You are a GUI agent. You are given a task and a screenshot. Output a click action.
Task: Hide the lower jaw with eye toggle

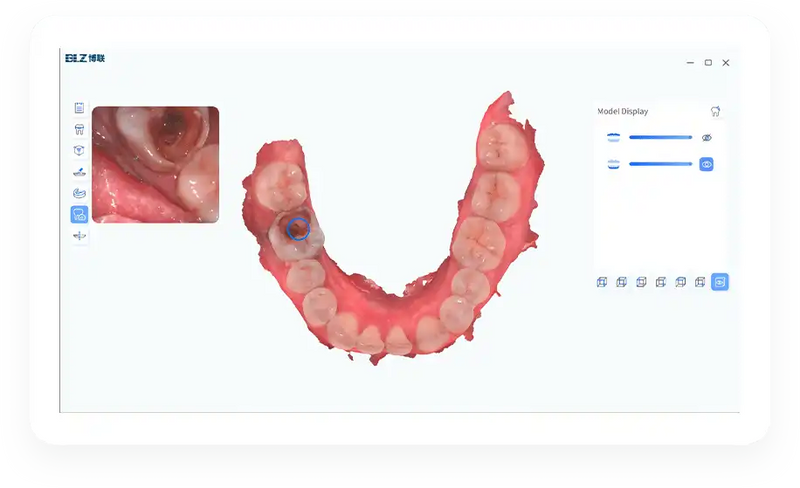tap(706, 164)
